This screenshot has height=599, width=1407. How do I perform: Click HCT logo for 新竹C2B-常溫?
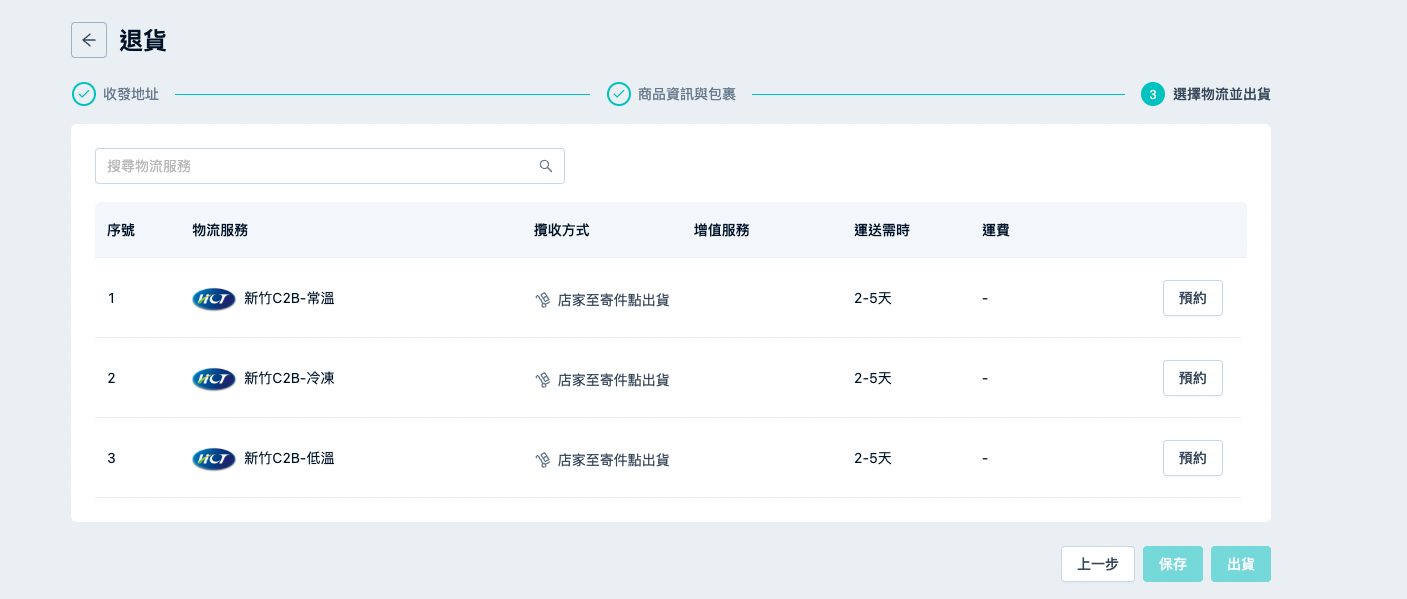coord(214,299)
